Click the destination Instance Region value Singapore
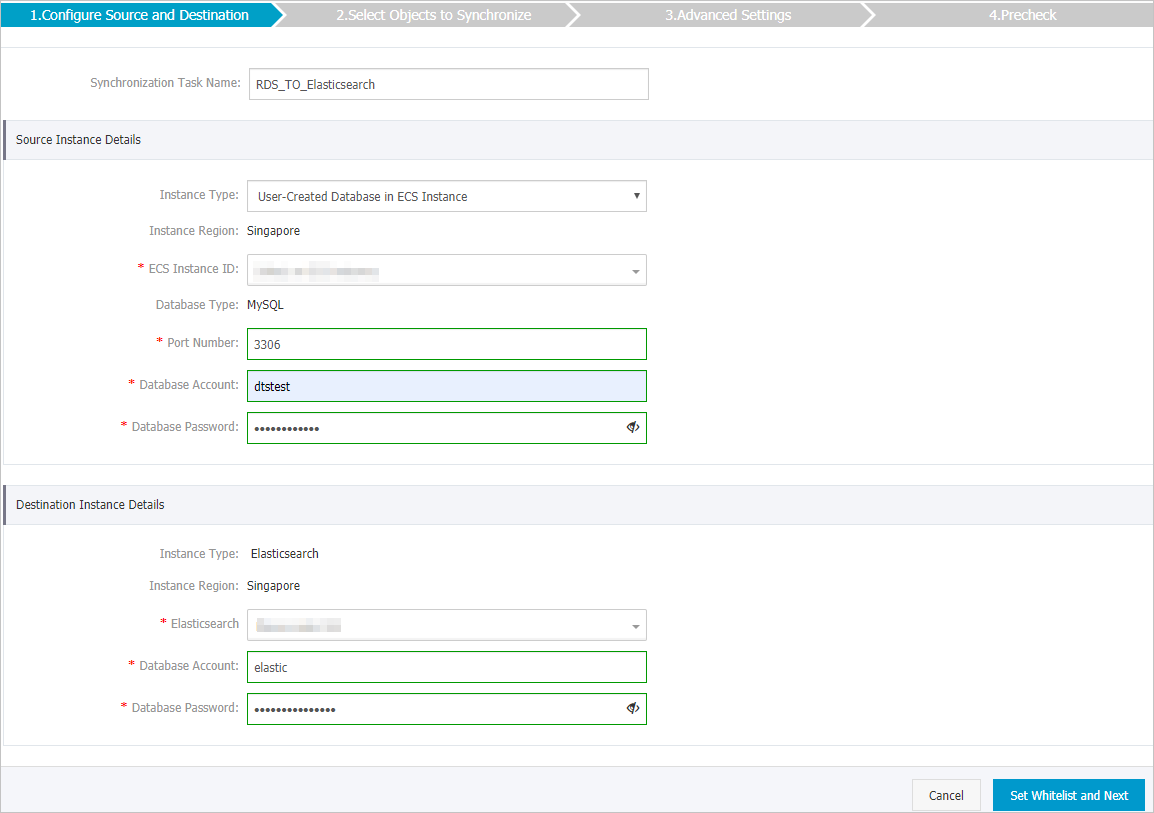The height and width of the screenshot is (813, 1154). [x=273, y=586]
